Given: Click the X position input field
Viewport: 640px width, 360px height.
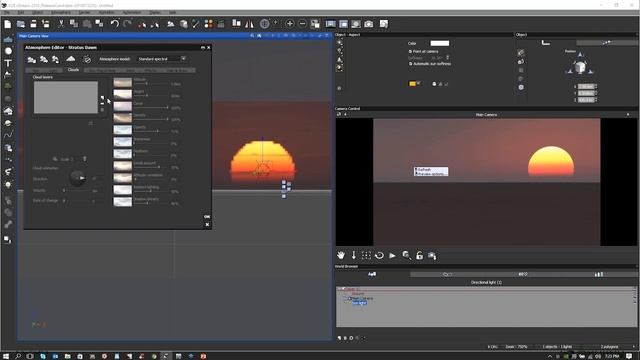Looking at the screenshot, I should 587,87.
